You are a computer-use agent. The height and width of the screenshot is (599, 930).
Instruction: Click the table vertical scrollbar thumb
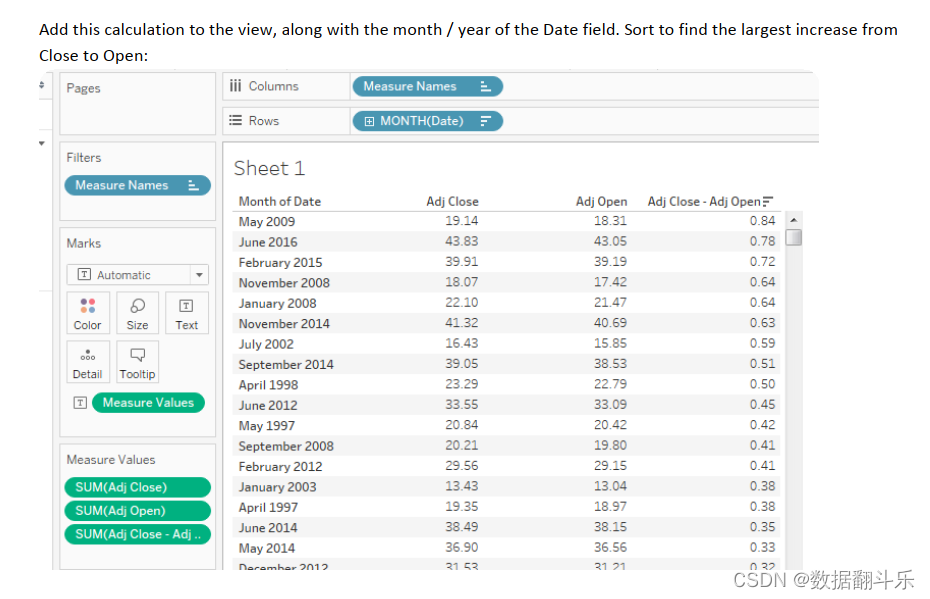(794, 237)
